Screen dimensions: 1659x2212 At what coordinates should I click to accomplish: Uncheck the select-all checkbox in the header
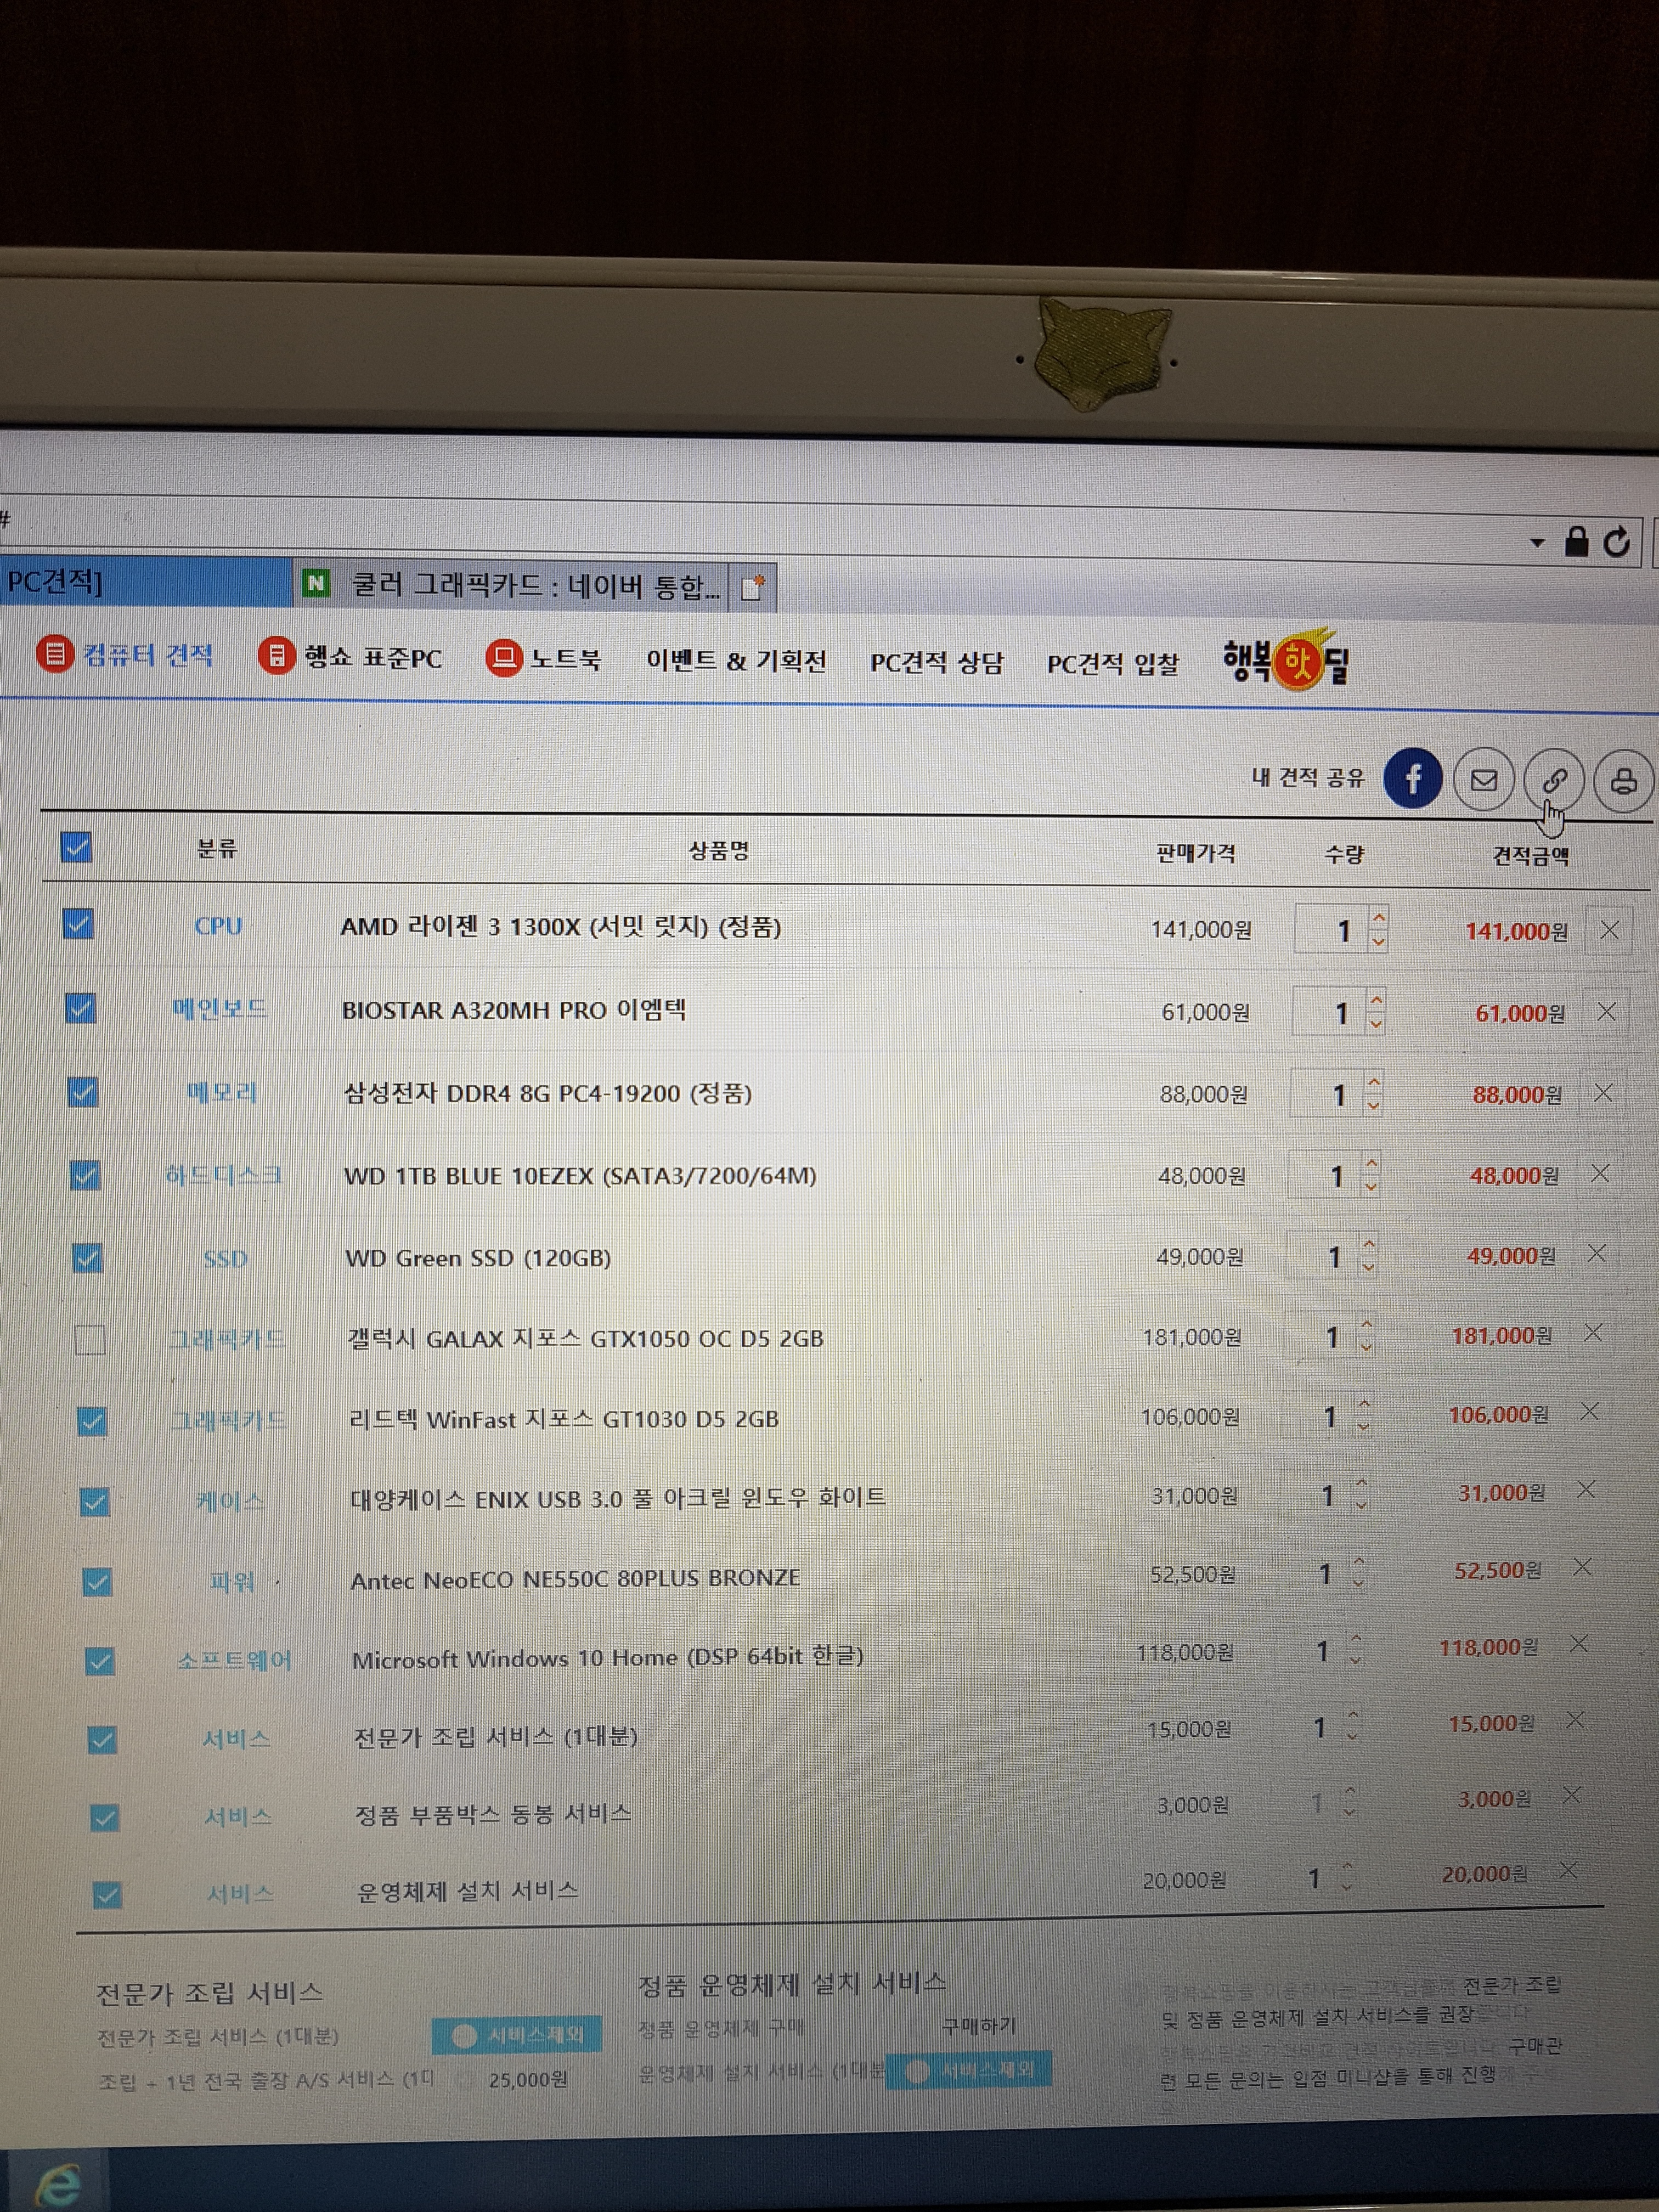tap(77, 847)
